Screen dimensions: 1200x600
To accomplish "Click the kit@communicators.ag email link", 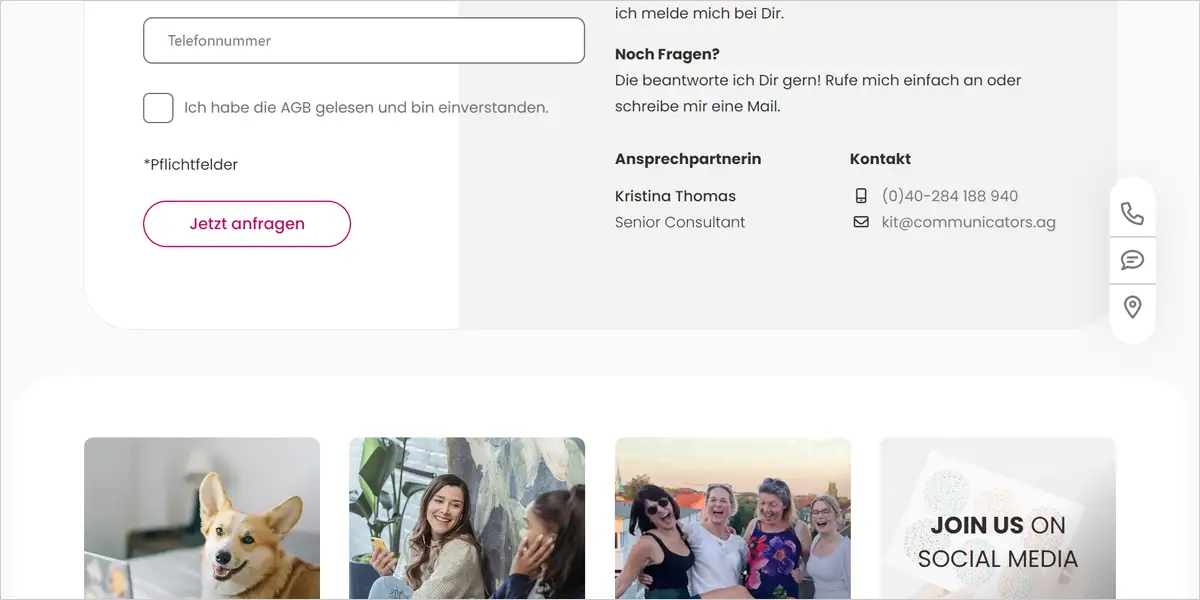I will (x=968, y=222).
